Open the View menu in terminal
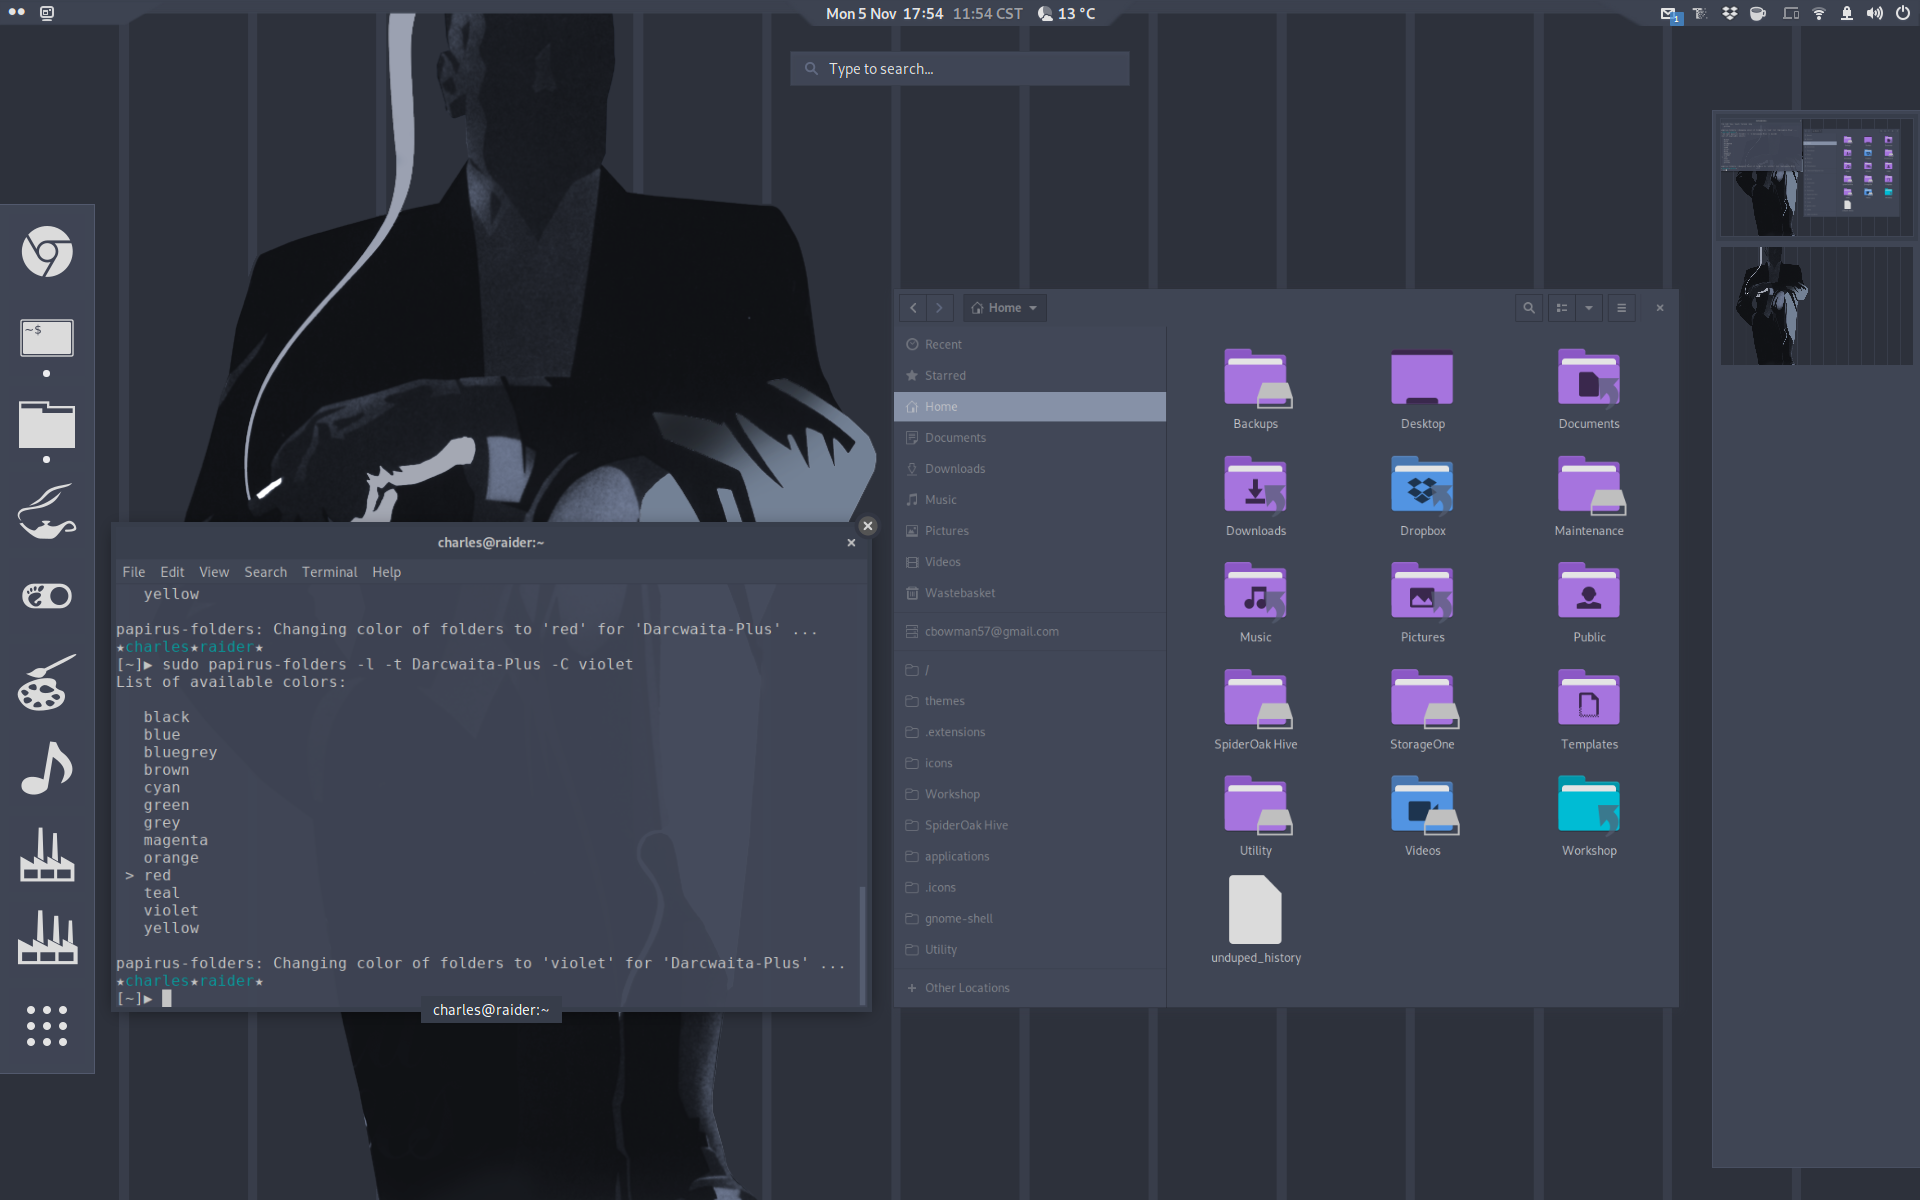This screenshot has width=1920, height=1200. [x=214, y=572]
